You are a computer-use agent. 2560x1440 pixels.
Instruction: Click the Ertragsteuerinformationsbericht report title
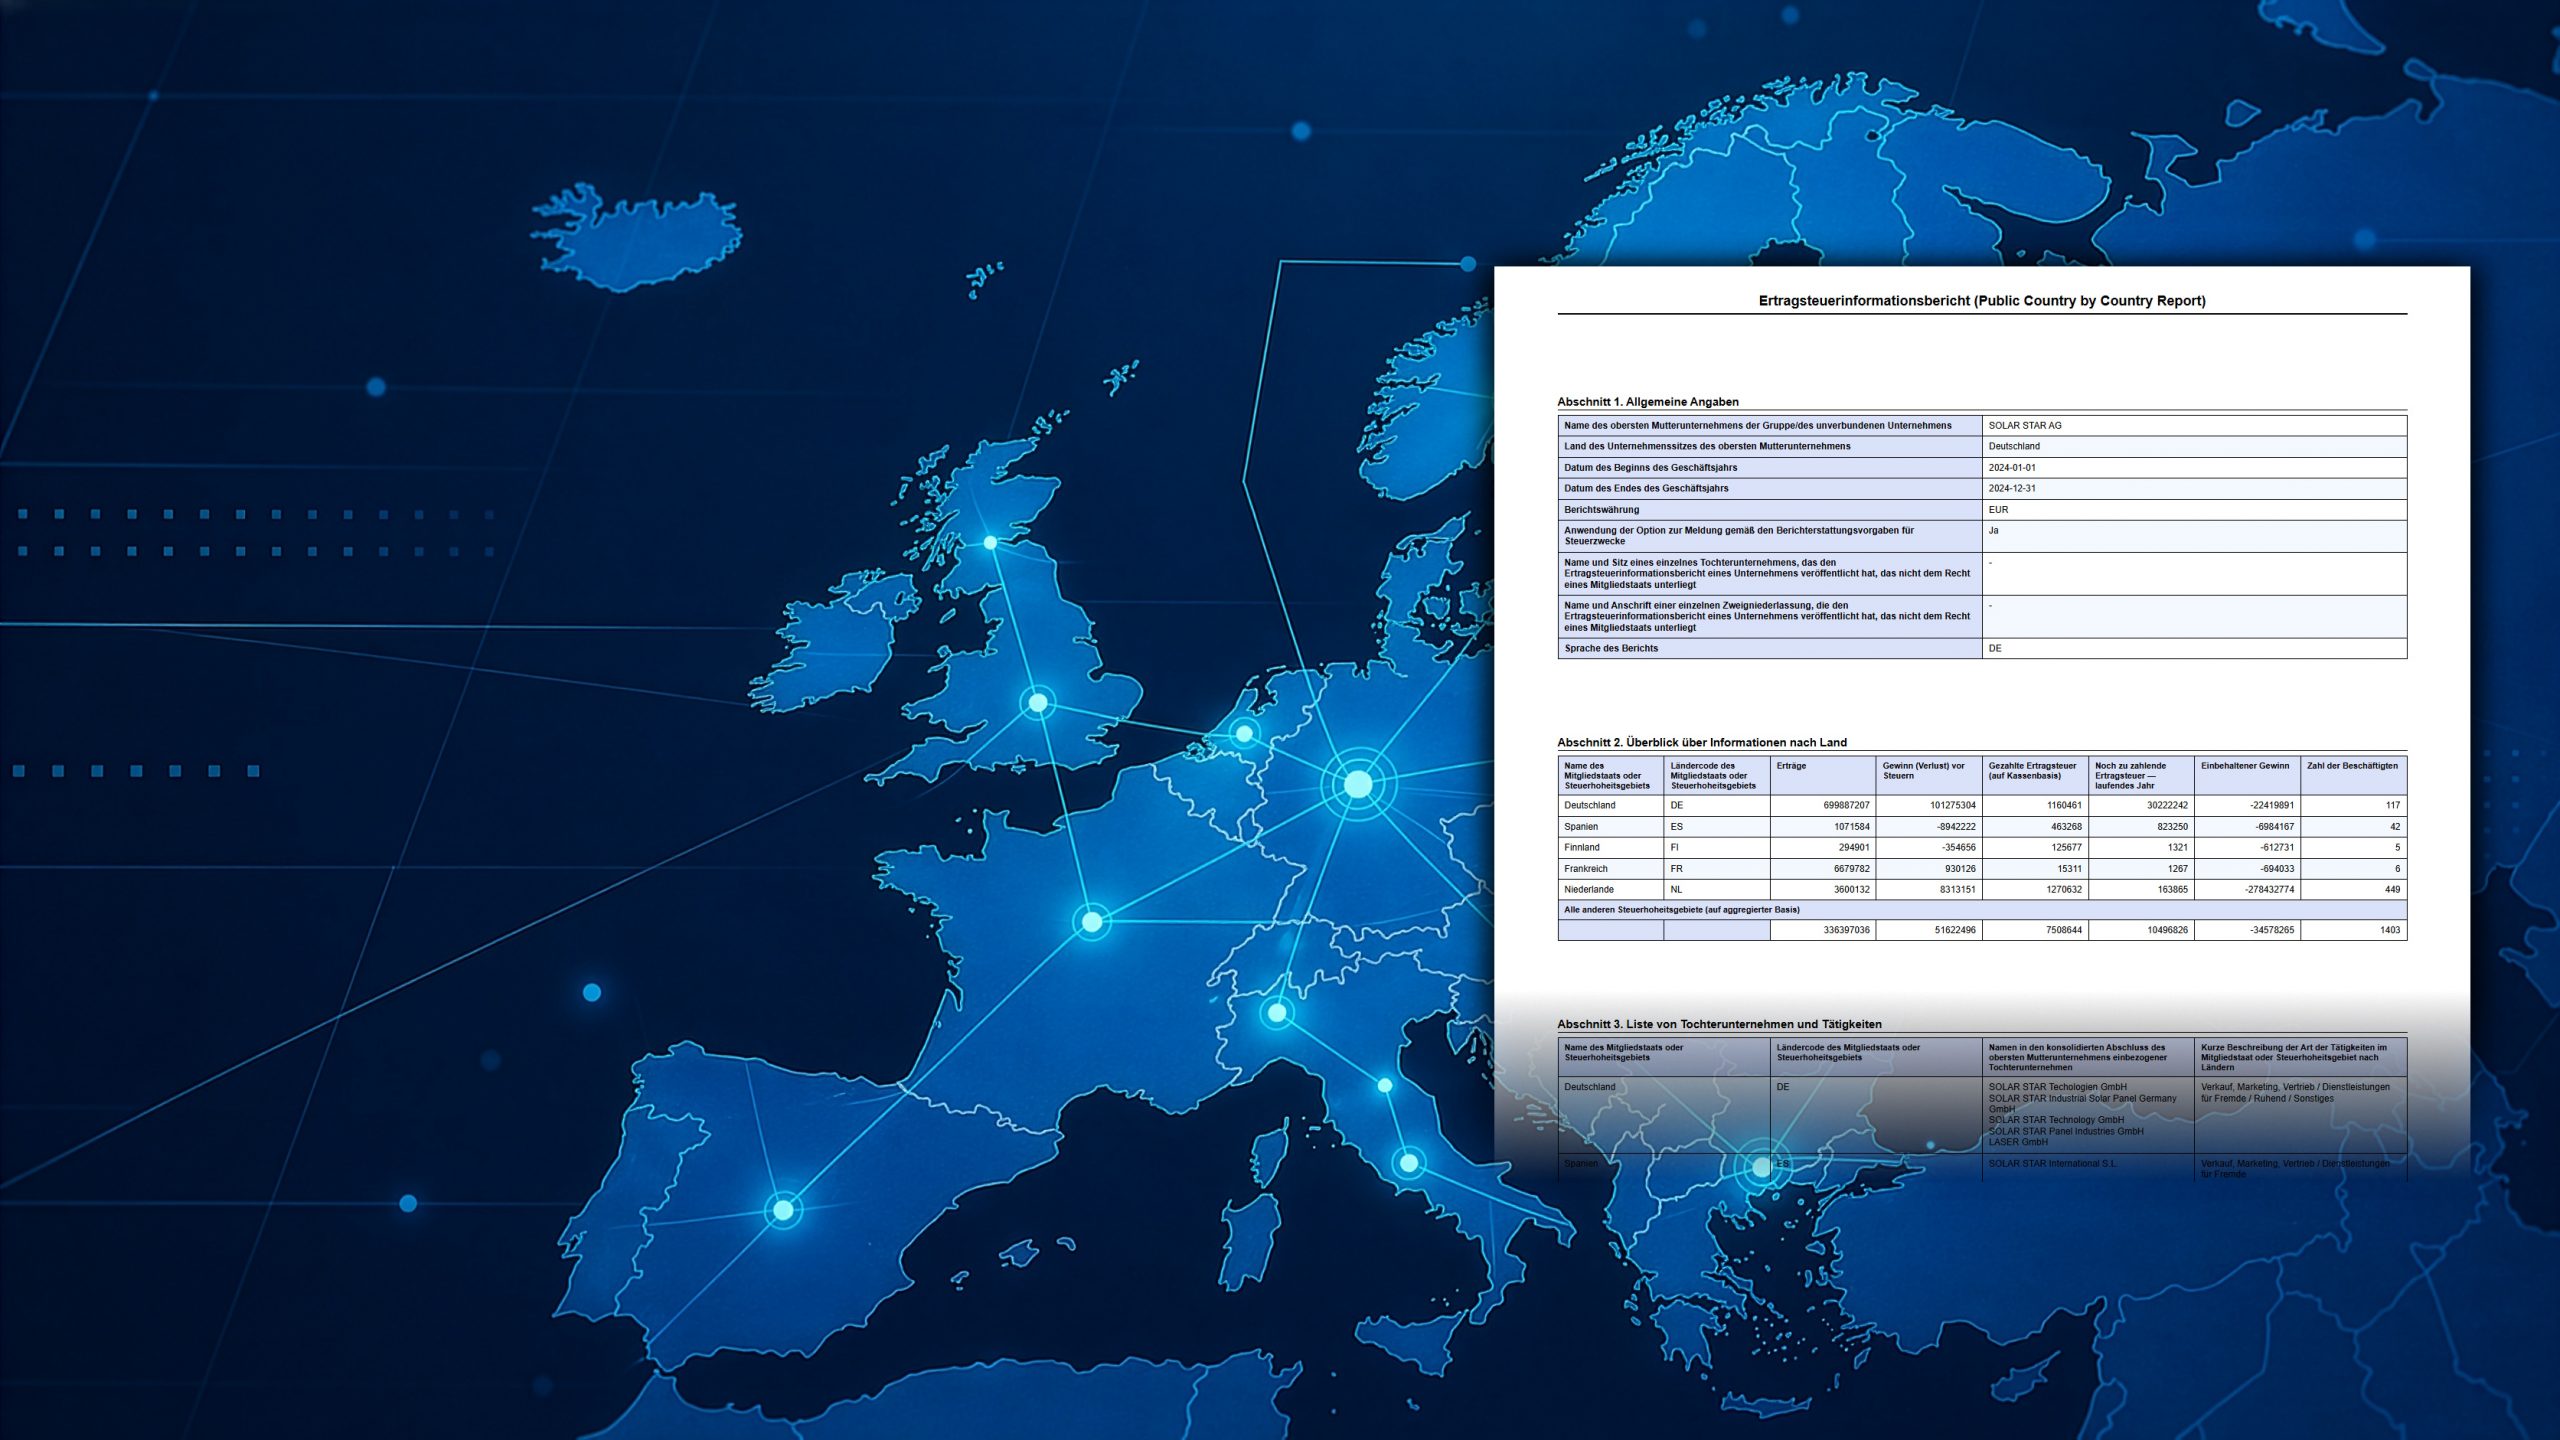[1982, 300]
